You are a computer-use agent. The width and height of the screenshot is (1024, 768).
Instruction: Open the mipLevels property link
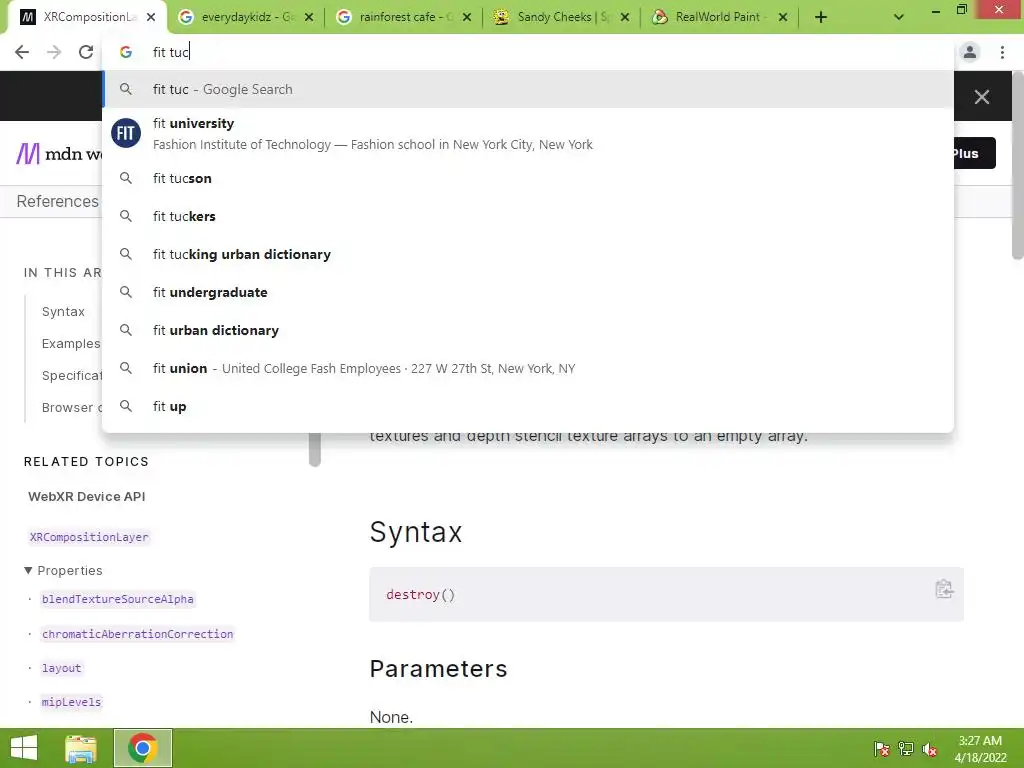[71, 702]
